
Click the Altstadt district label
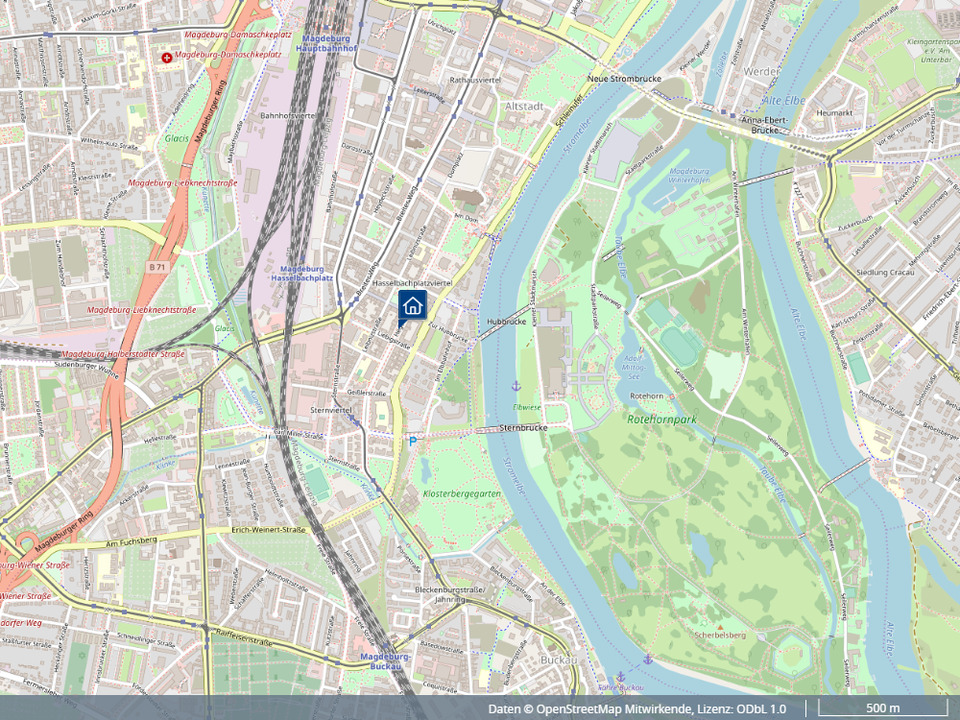coord(524,106)
